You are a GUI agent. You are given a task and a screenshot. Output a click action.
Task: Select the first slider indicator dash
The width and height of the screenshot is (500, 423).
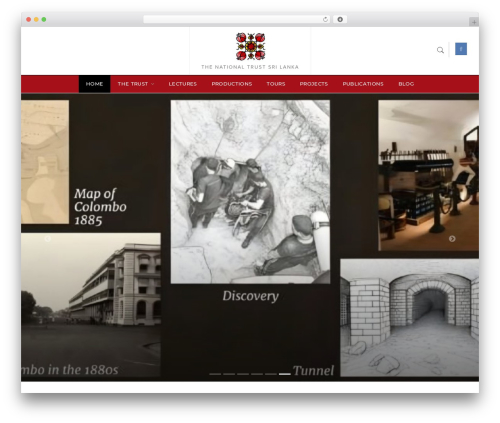tap(215, 374)
